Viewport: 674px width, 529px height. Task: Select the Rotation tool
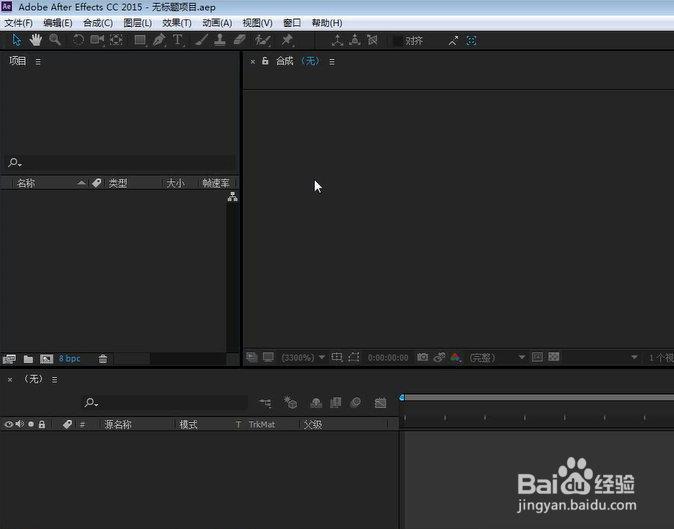[x=78, y=40]
